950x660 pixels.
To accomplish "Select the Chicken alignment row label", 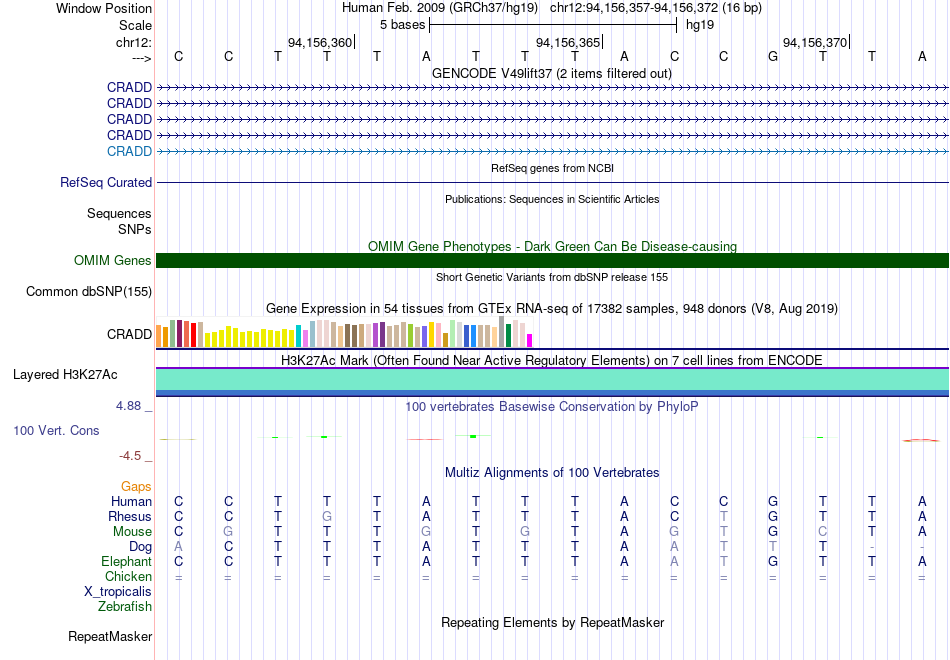I will click(128, 576).
